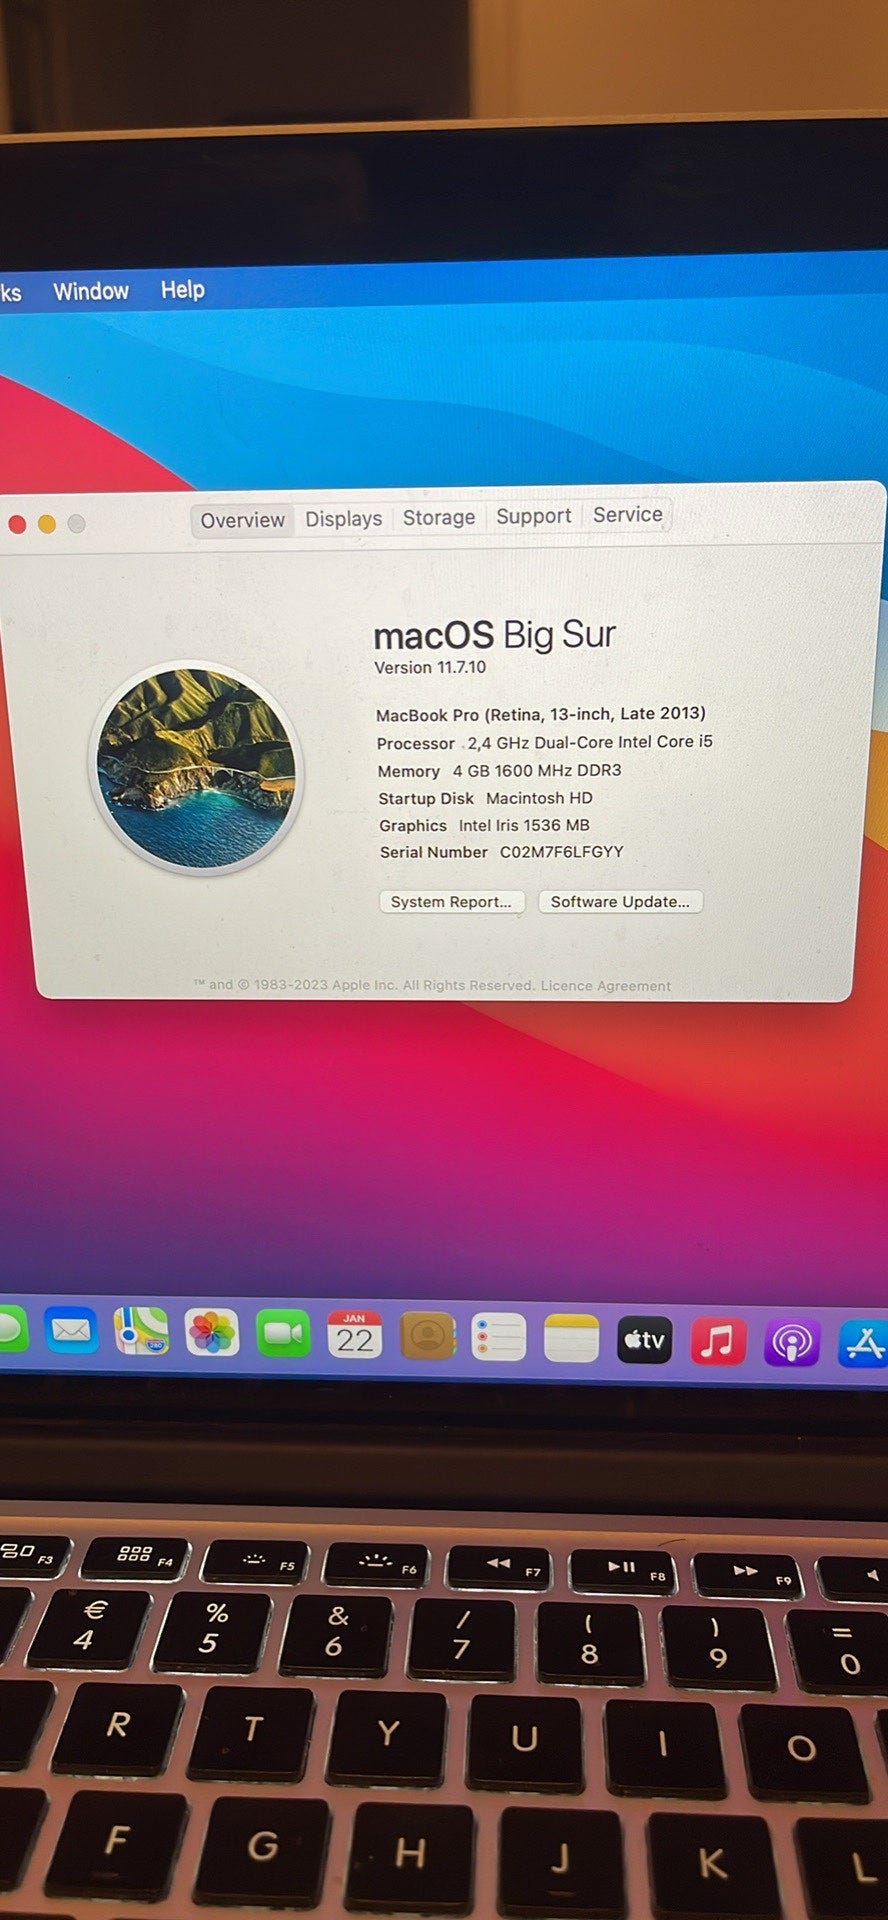This screenshot has width=888, height=1920.
Task: Click the Version 11.7.10 text
Action: (430, 667)
